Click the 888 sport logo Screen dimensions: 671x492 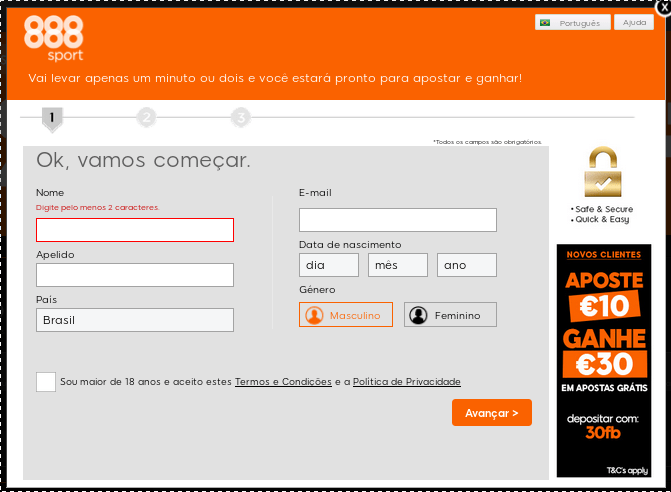(x=53, y=39)
